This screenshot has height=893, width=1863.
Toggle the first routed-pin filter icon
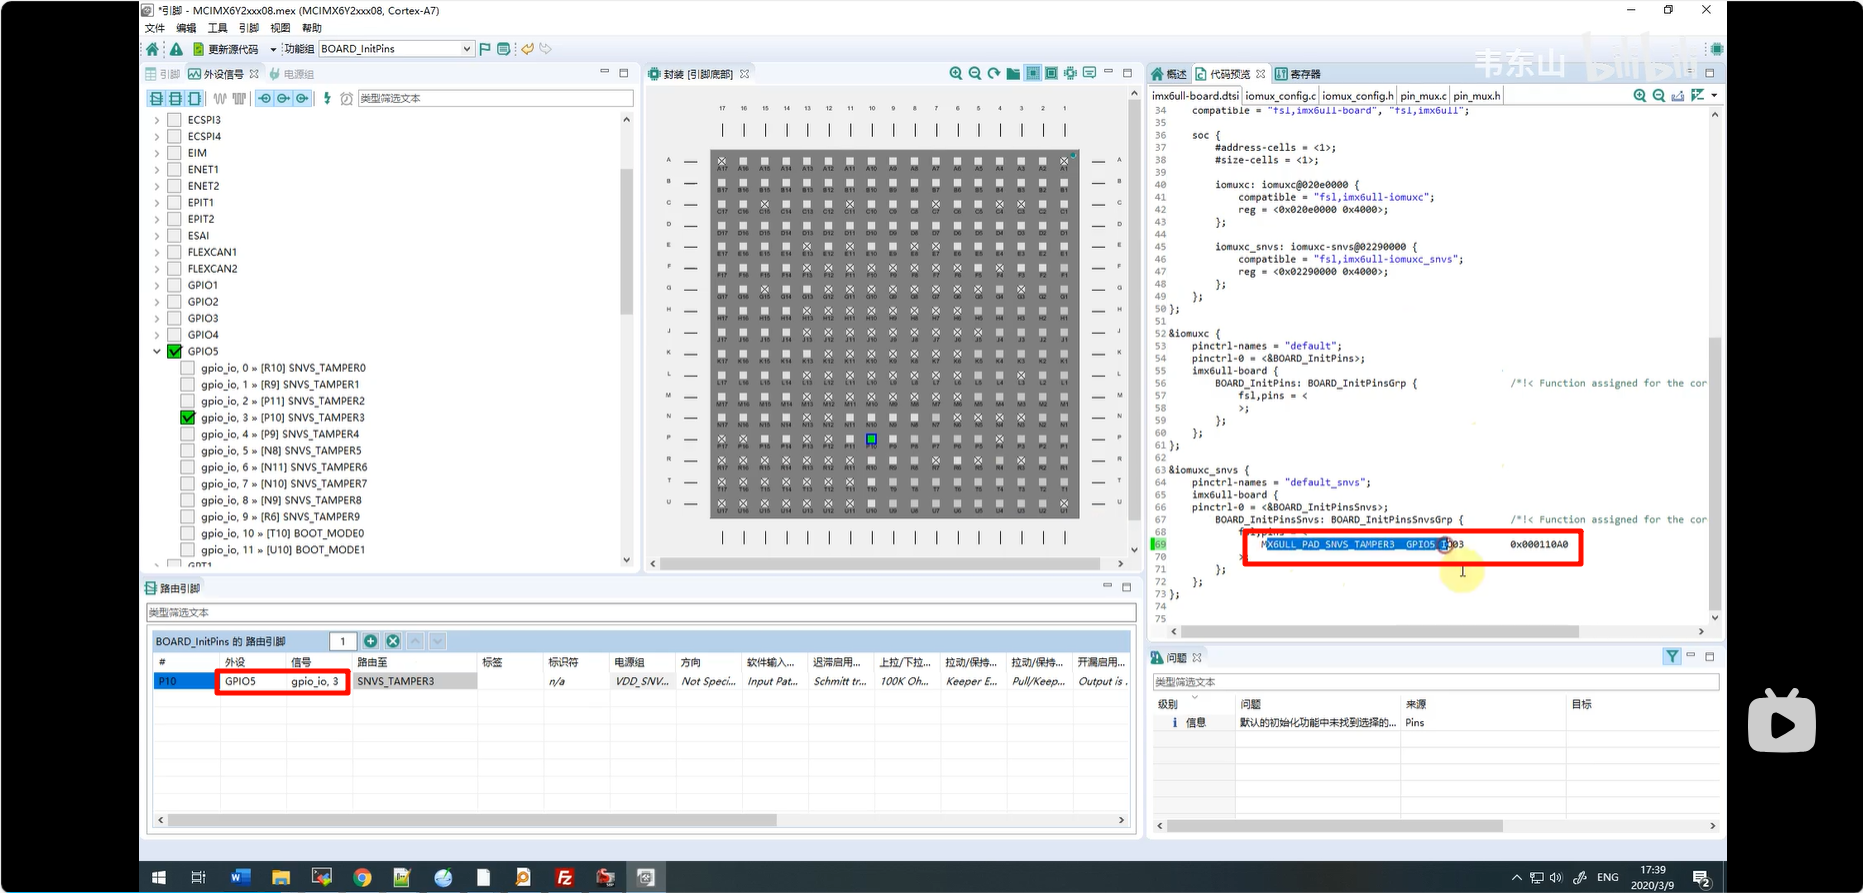point(264,98)
